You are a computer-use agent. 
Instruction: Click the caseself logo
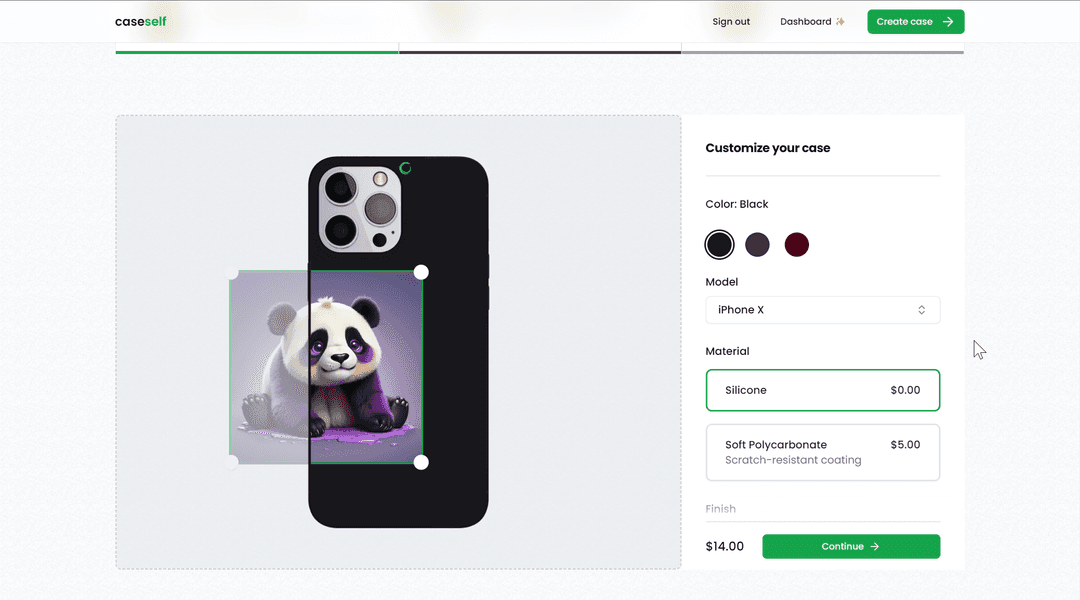tap(141, 21)
